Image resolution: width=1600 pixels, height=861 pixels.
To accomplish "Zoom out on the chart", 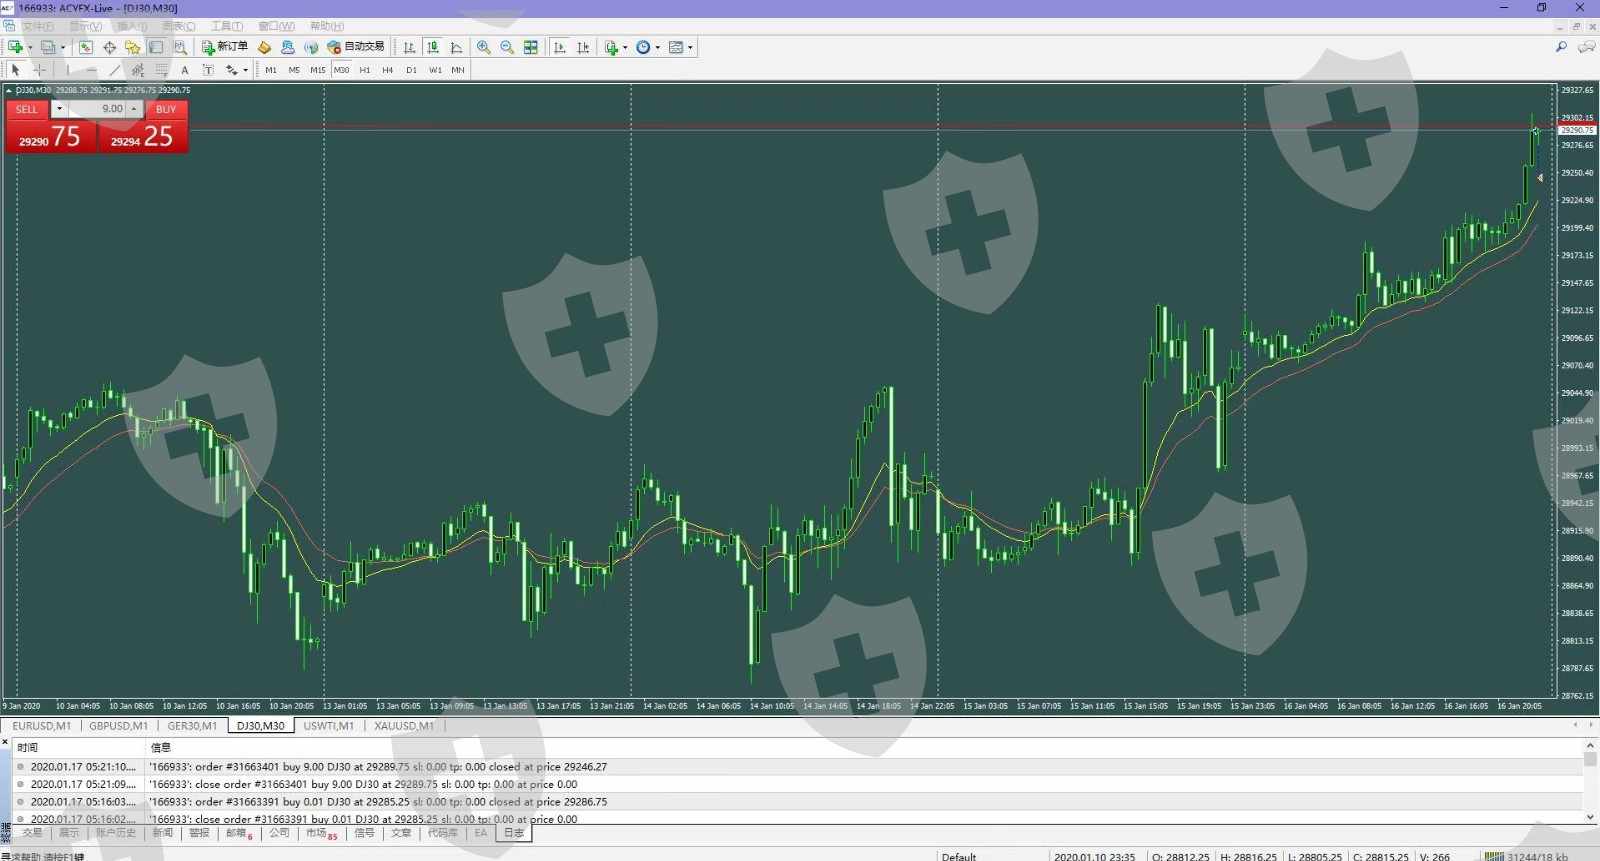I will point(507,47).
